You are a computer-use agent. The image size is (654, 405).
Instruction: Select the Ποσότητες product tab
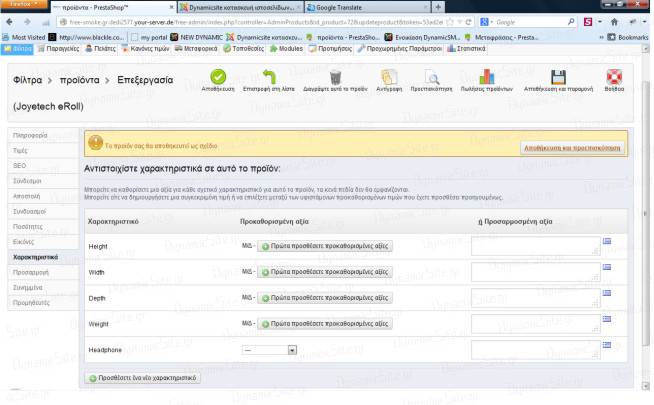click(43, 227)
